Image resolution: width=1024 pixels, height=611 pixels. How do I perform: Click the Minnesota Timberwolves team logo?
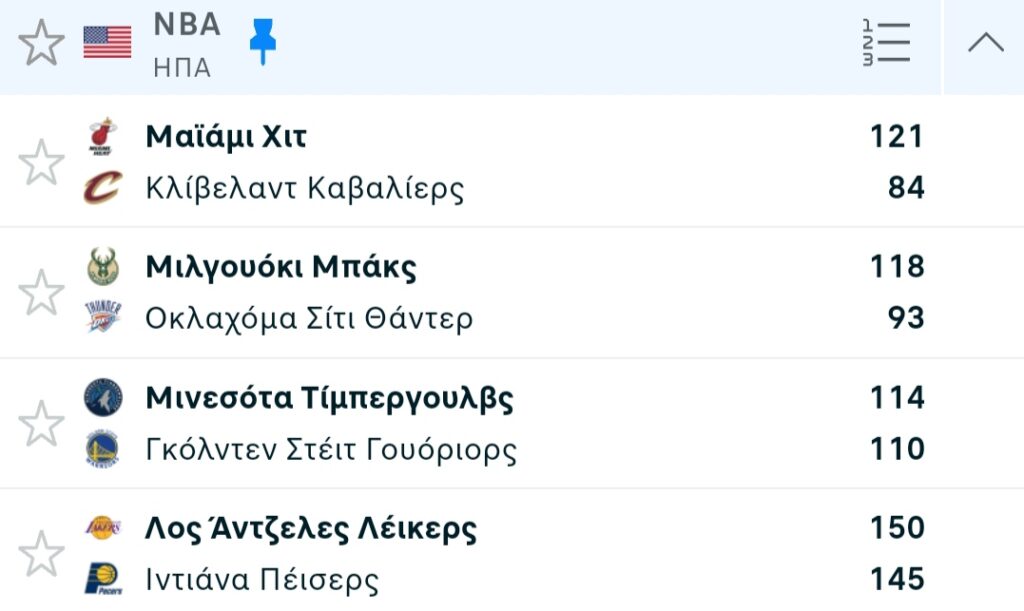pyautogui.click(x=102, y=398)
